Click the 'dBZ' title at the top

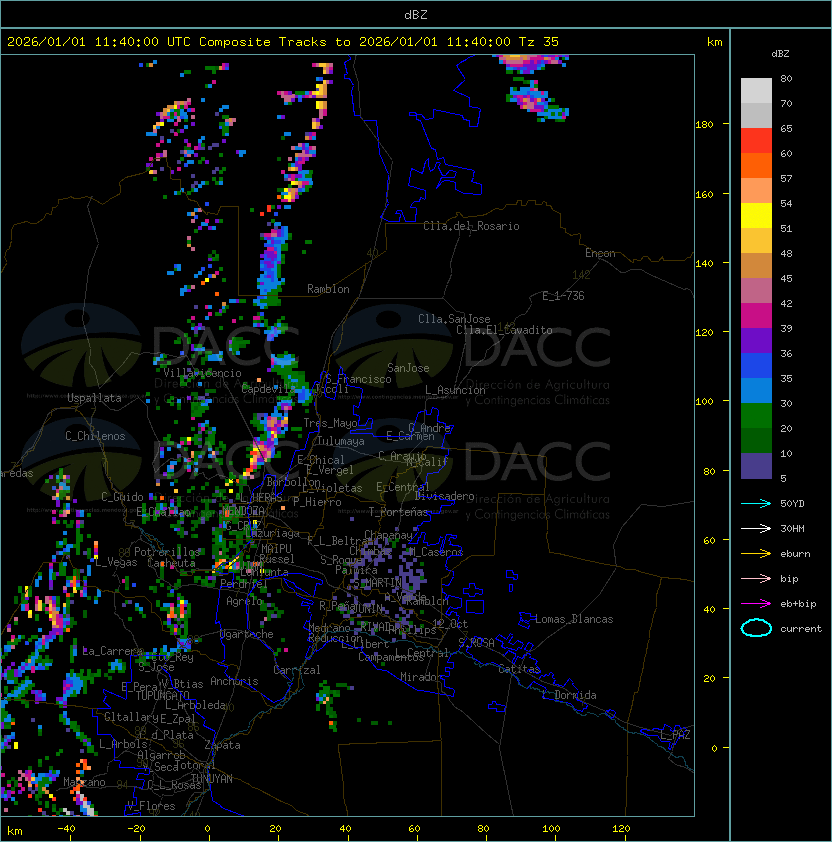point(416,14)
